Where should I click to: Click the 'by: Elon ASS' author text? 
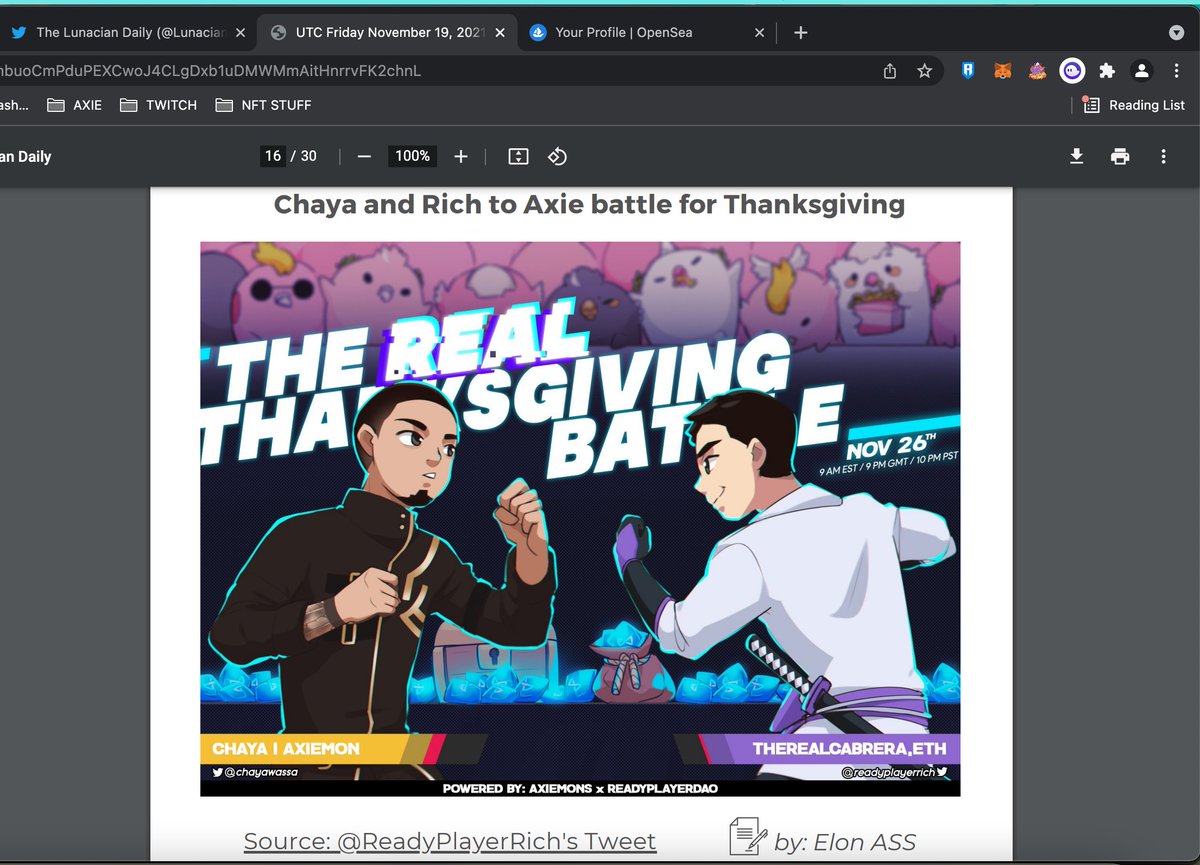pyautogui.click(x=845, y=842)
